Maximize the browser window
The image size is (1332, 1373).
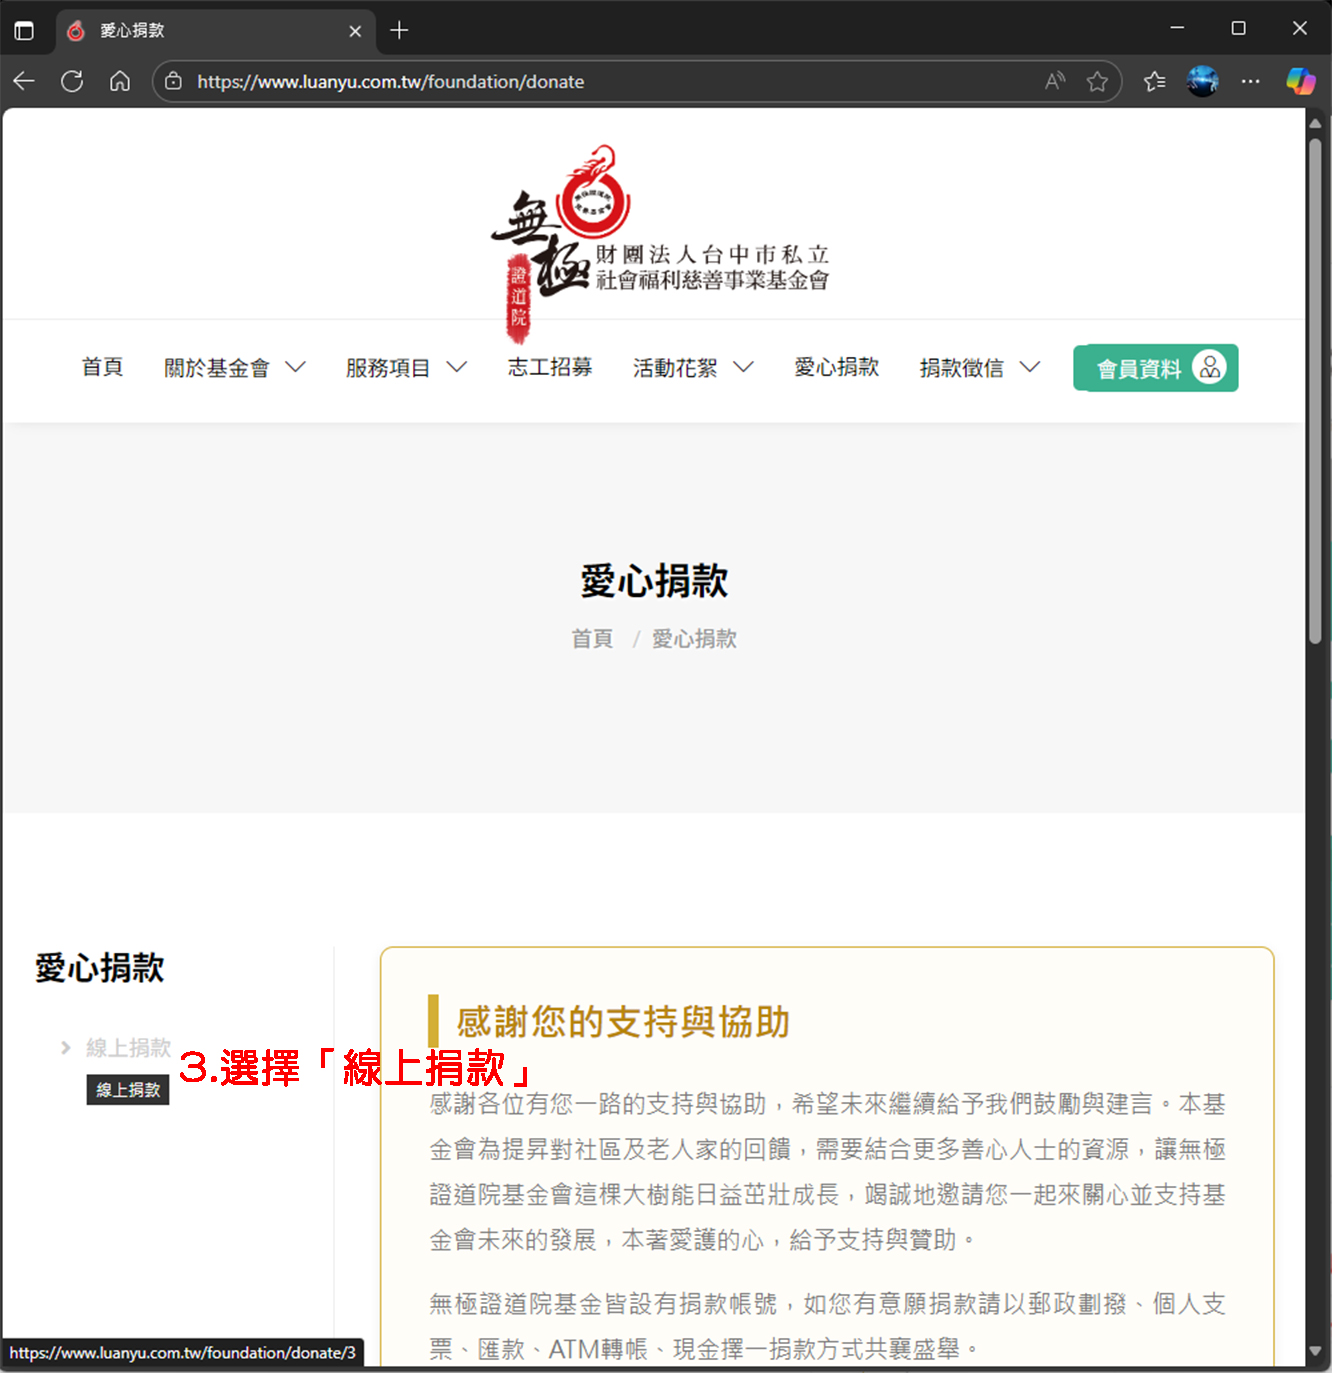pos(1238,28)
